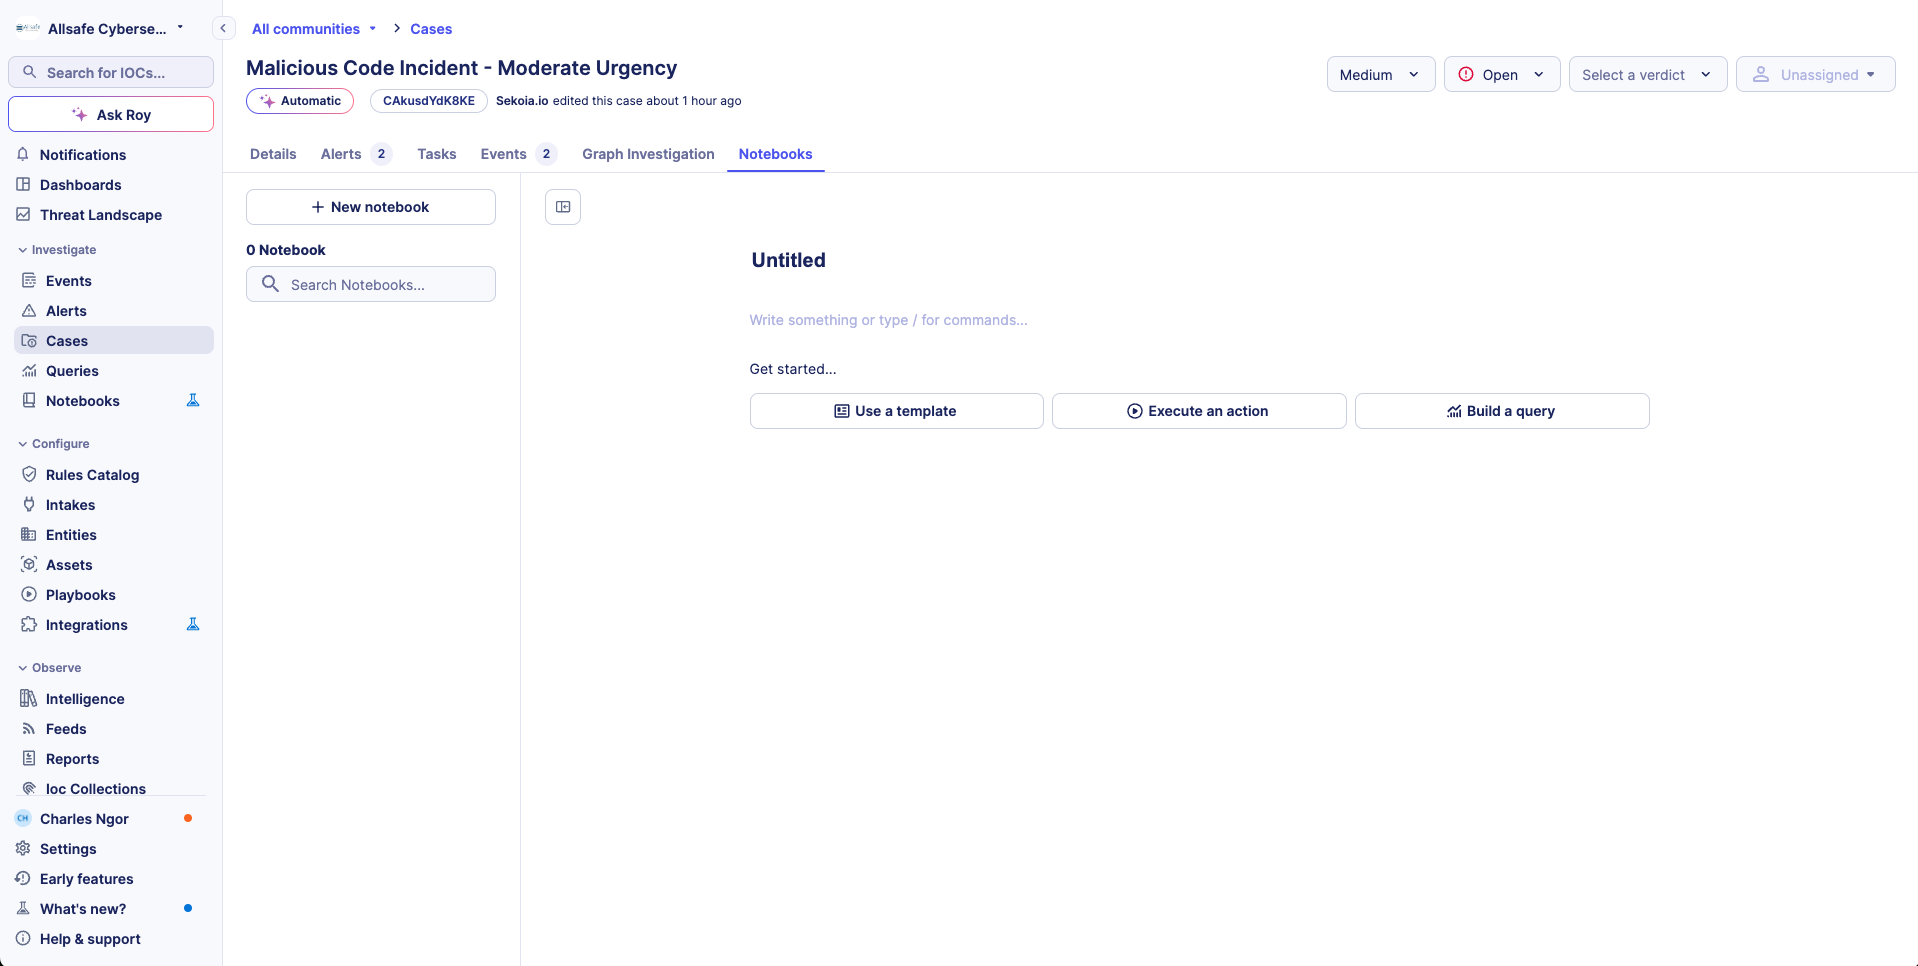Switch to the Alerts tab
1918x966 pixels.
pos(341,154)
